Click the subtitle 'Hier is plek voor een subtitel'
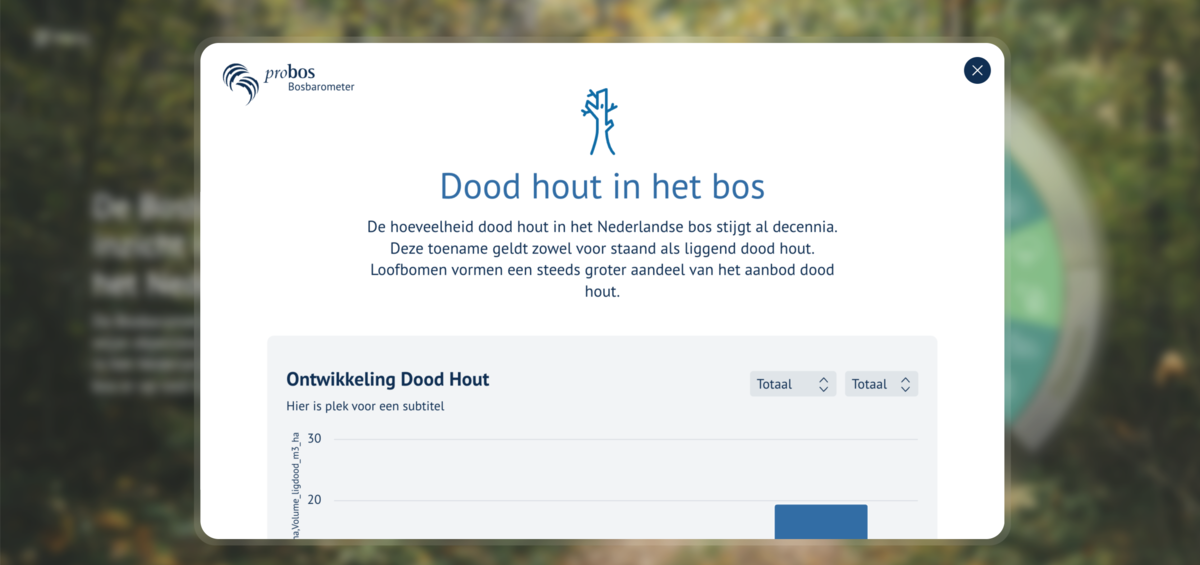 365,406
